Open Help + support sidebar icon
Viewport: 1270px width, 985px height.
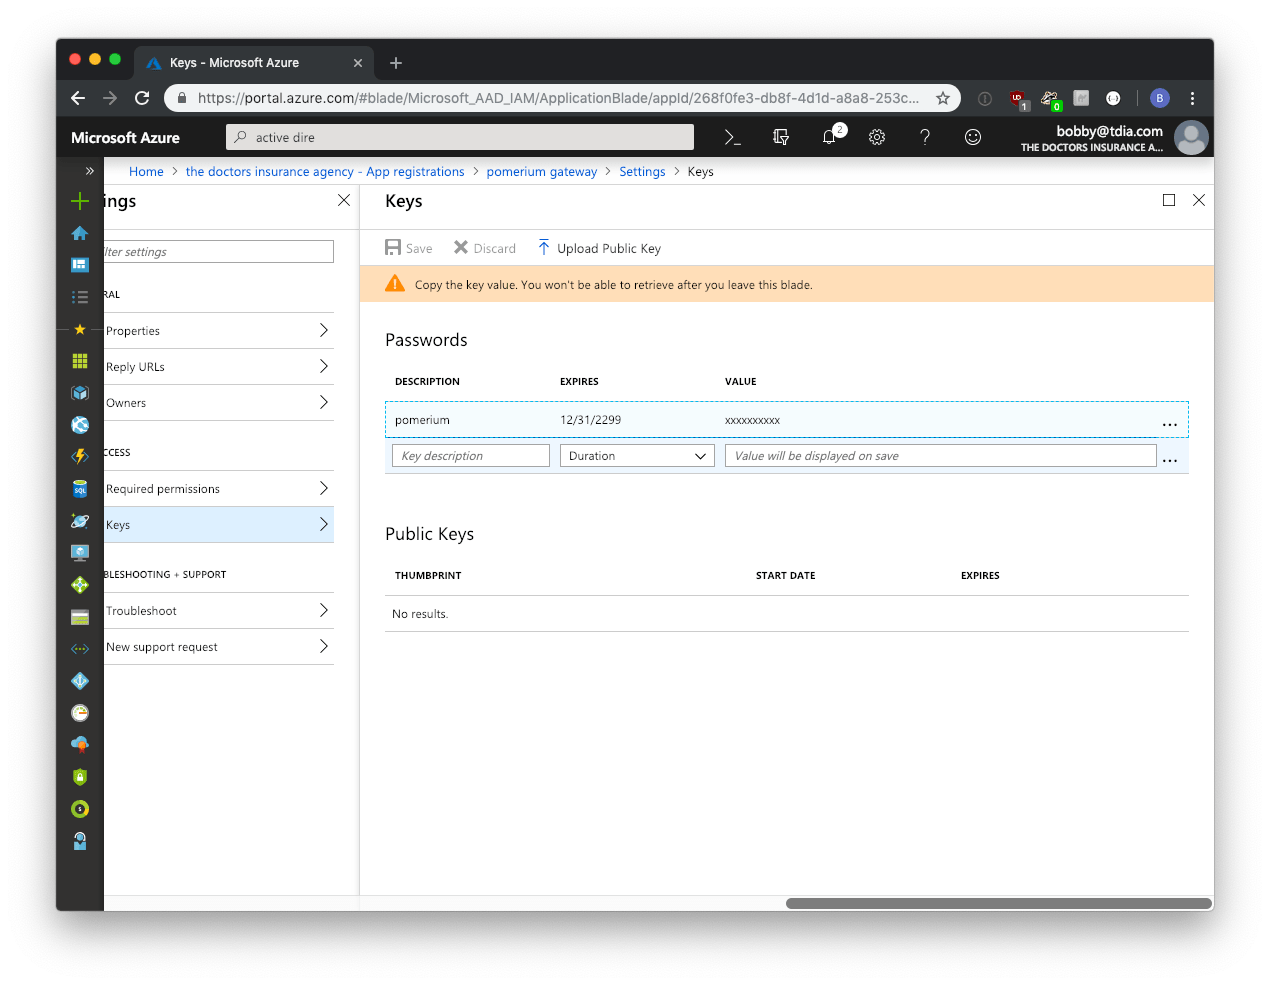(80, 841)
